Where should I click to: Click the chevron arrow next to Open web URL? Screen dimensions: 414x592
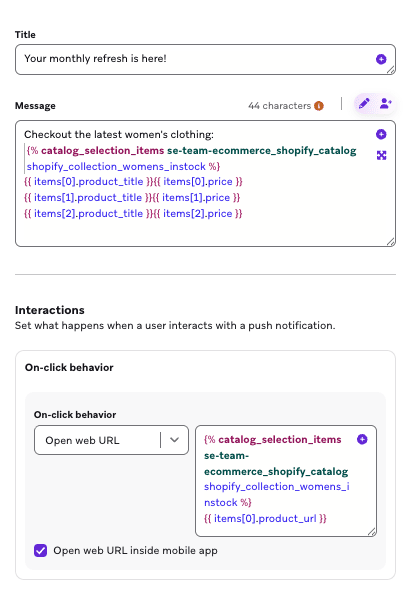tap(174, 440)
